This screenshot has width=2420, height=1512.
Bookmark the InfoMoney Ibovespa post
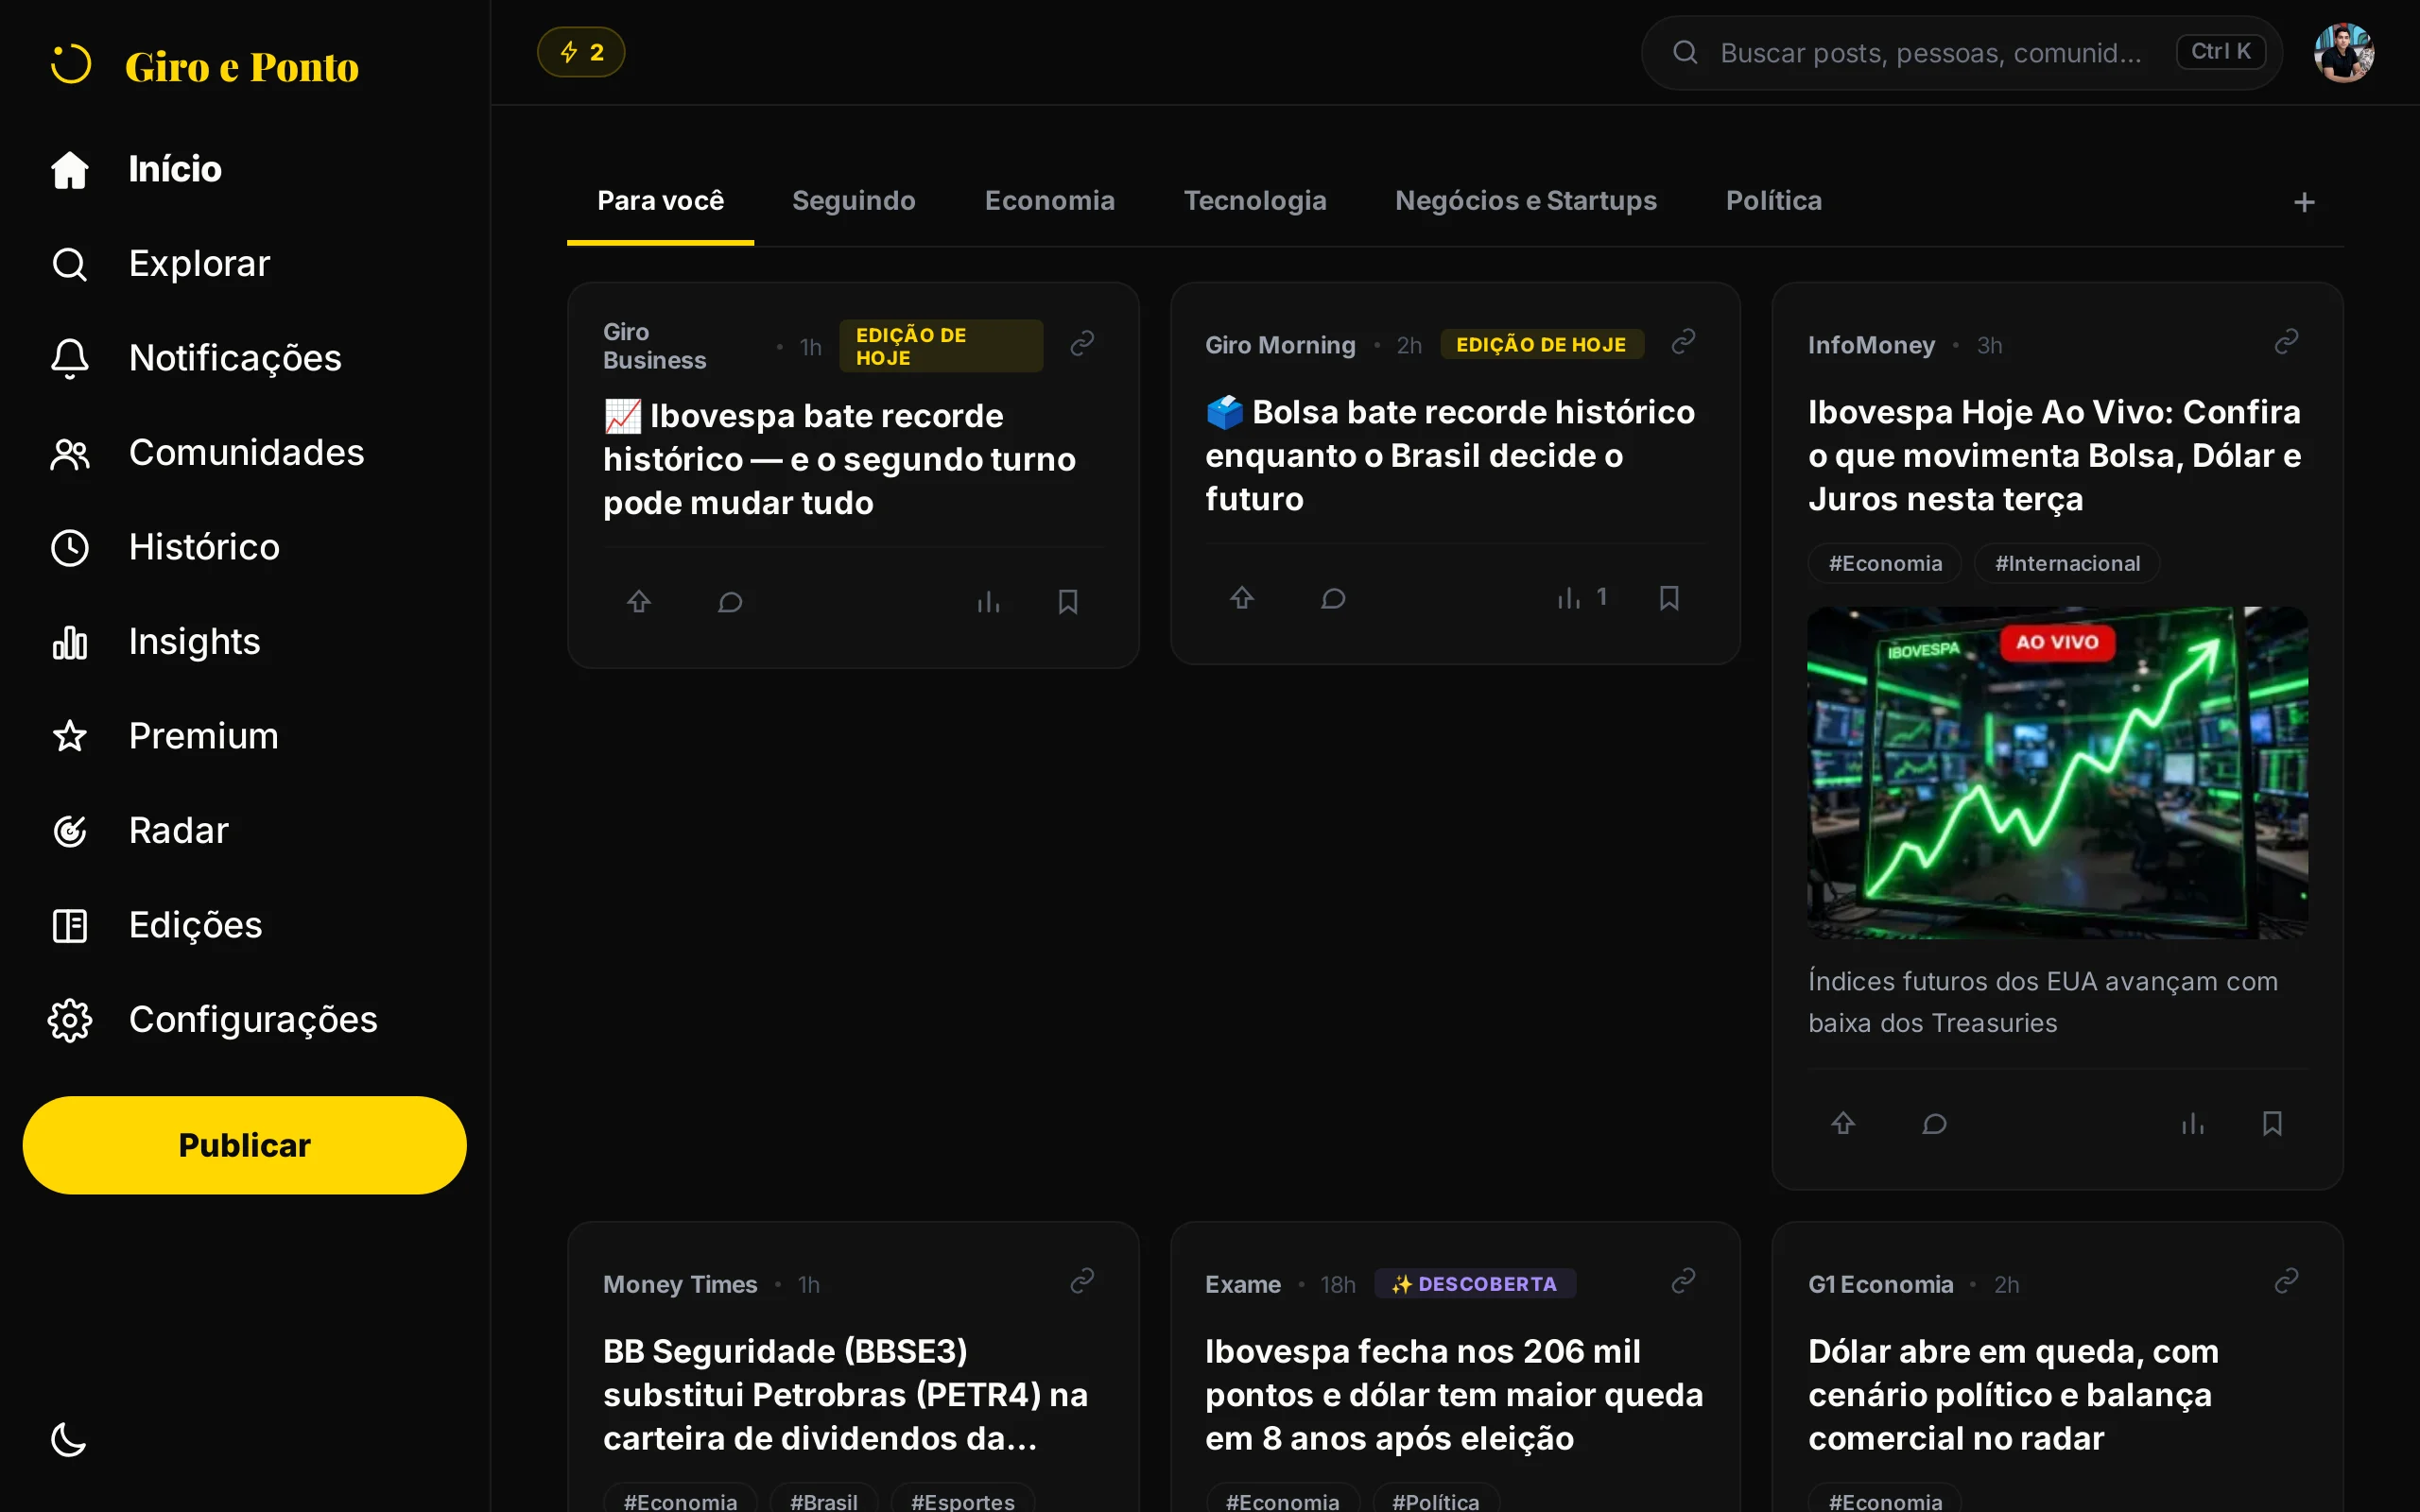(2272, 1124)
